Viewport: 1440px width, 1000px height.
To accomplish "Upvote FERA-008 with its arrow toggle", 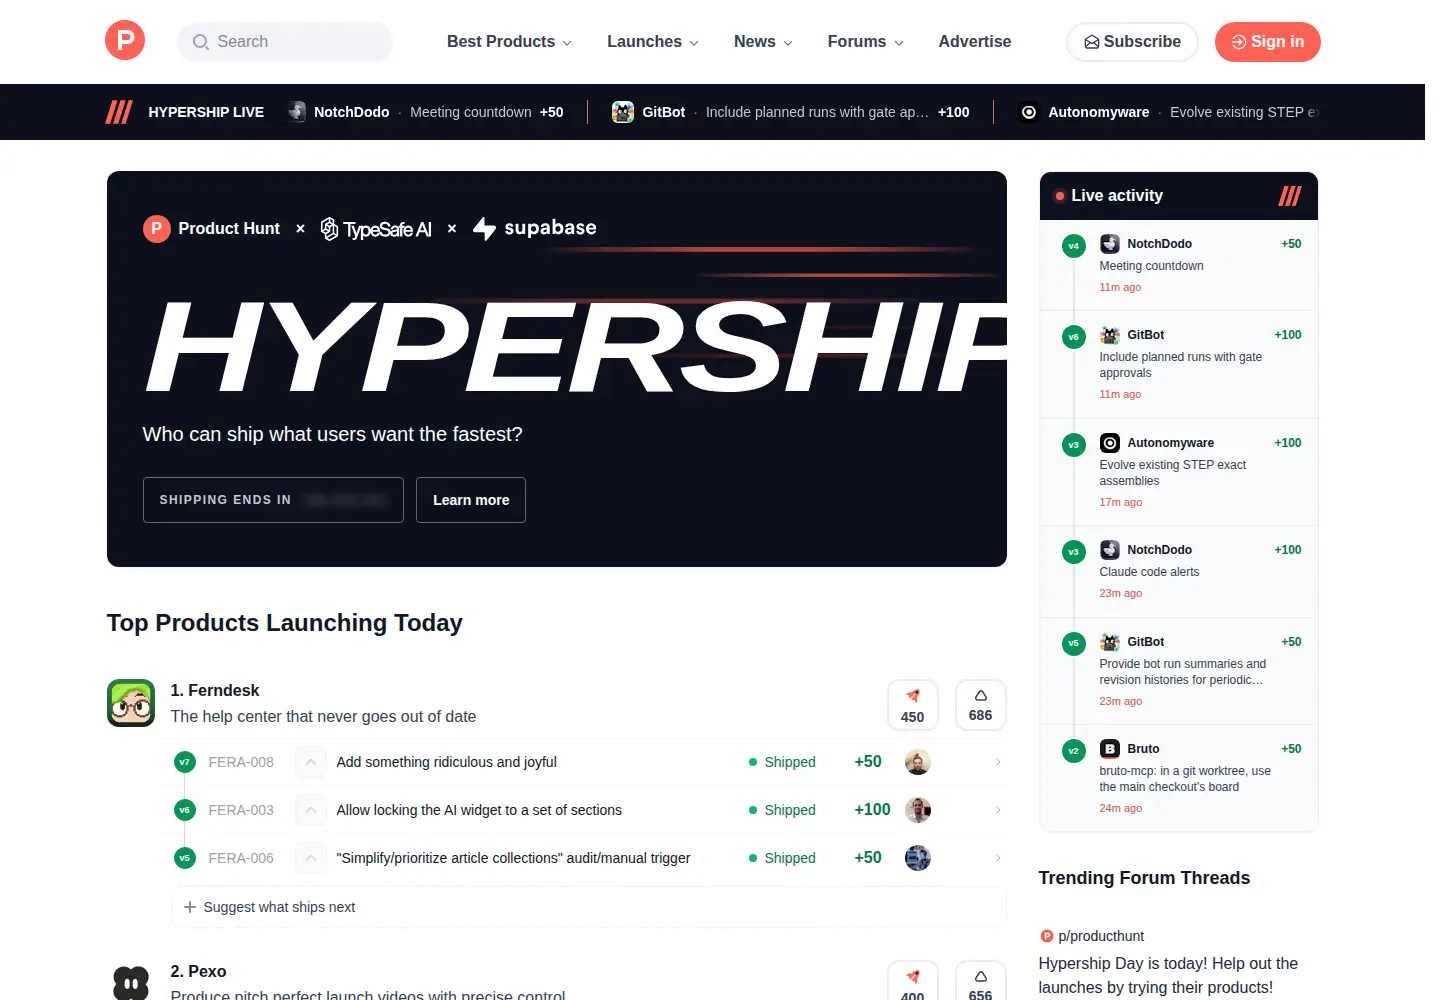I will pos(311,762).
